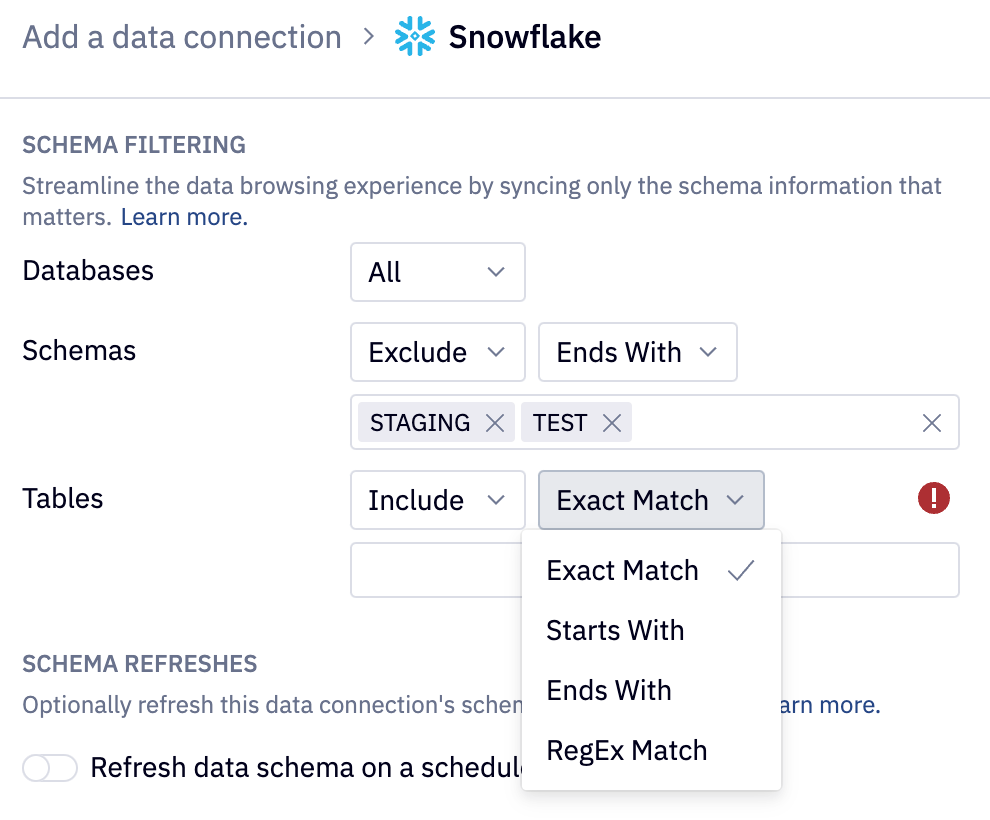Click the Snowflake logo icon
This screenshot has height=820, width=990.
[x=415, y=38]
